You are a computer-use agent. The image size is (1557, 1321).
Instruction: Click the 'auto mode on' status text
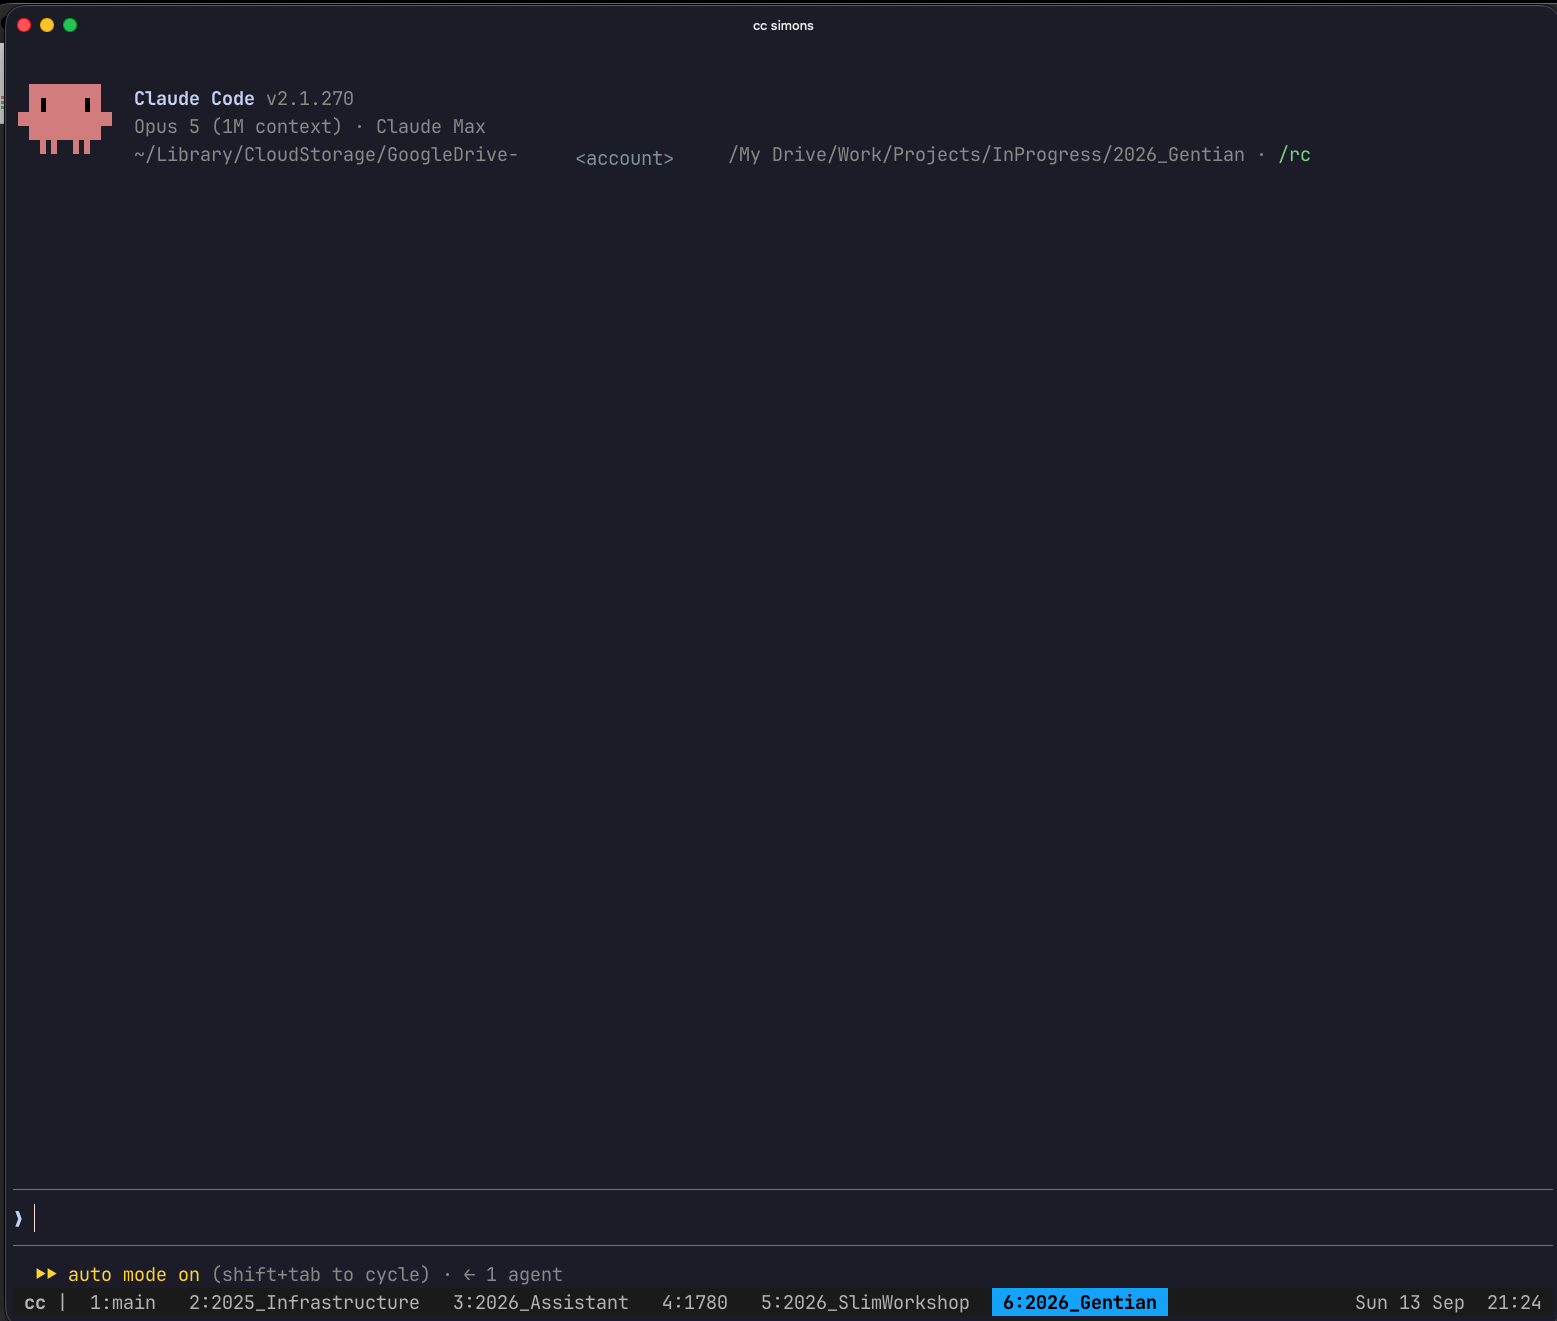[x=134, y=1274]
